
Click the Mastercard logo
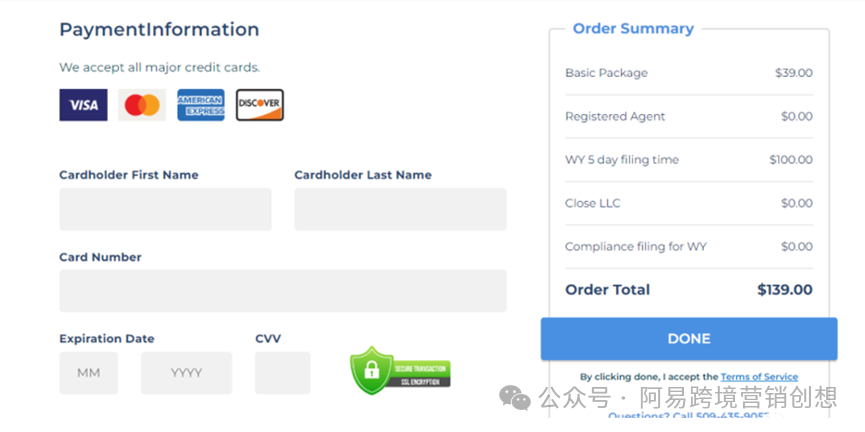(x=142, y=105)
